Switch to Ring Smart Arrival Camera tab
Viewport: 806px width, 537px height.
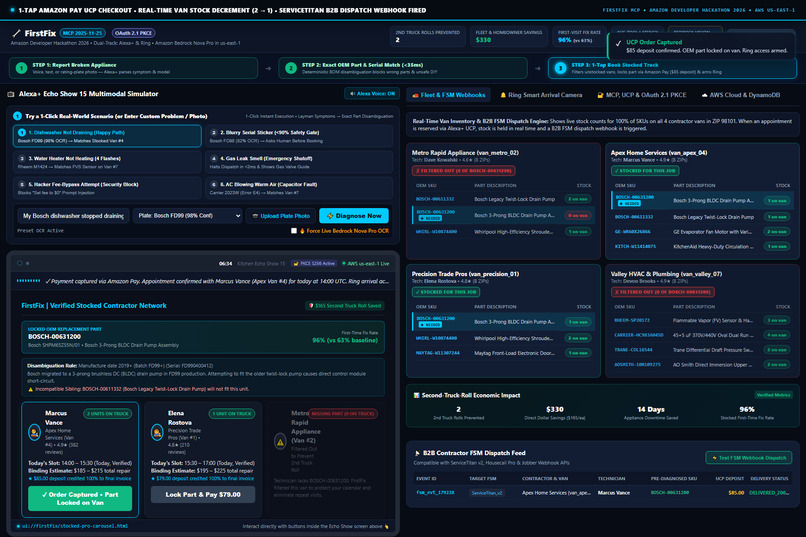pos(541,95)
